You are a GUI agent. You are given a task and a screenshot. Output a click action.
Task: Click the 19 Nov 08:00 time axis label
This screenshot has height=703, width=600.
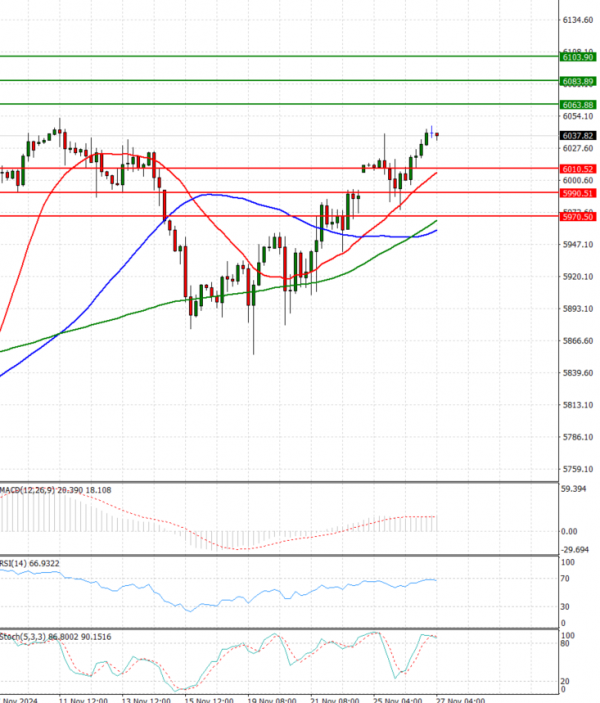click(272, 700)
